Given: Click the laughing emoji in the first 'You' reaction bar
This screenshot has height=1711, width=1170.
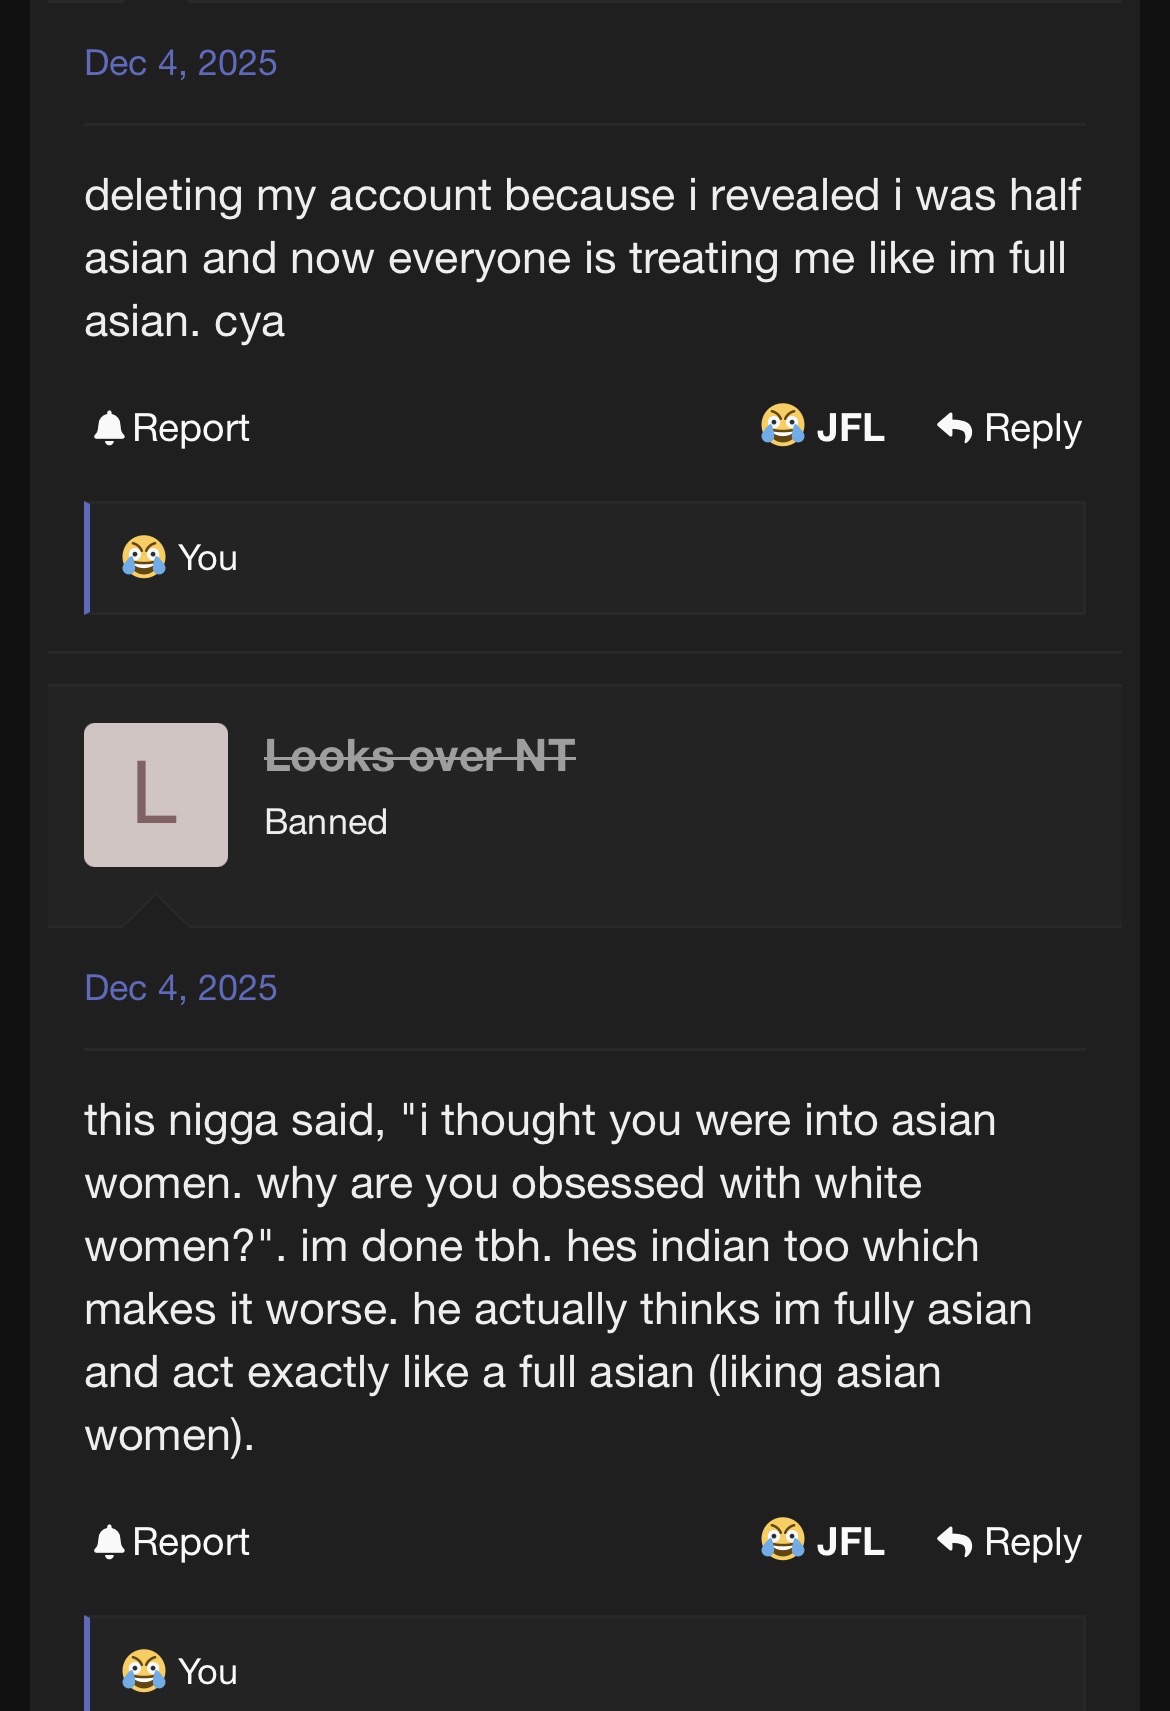Looking at the screenshot, I should click(x=143, y=557).
